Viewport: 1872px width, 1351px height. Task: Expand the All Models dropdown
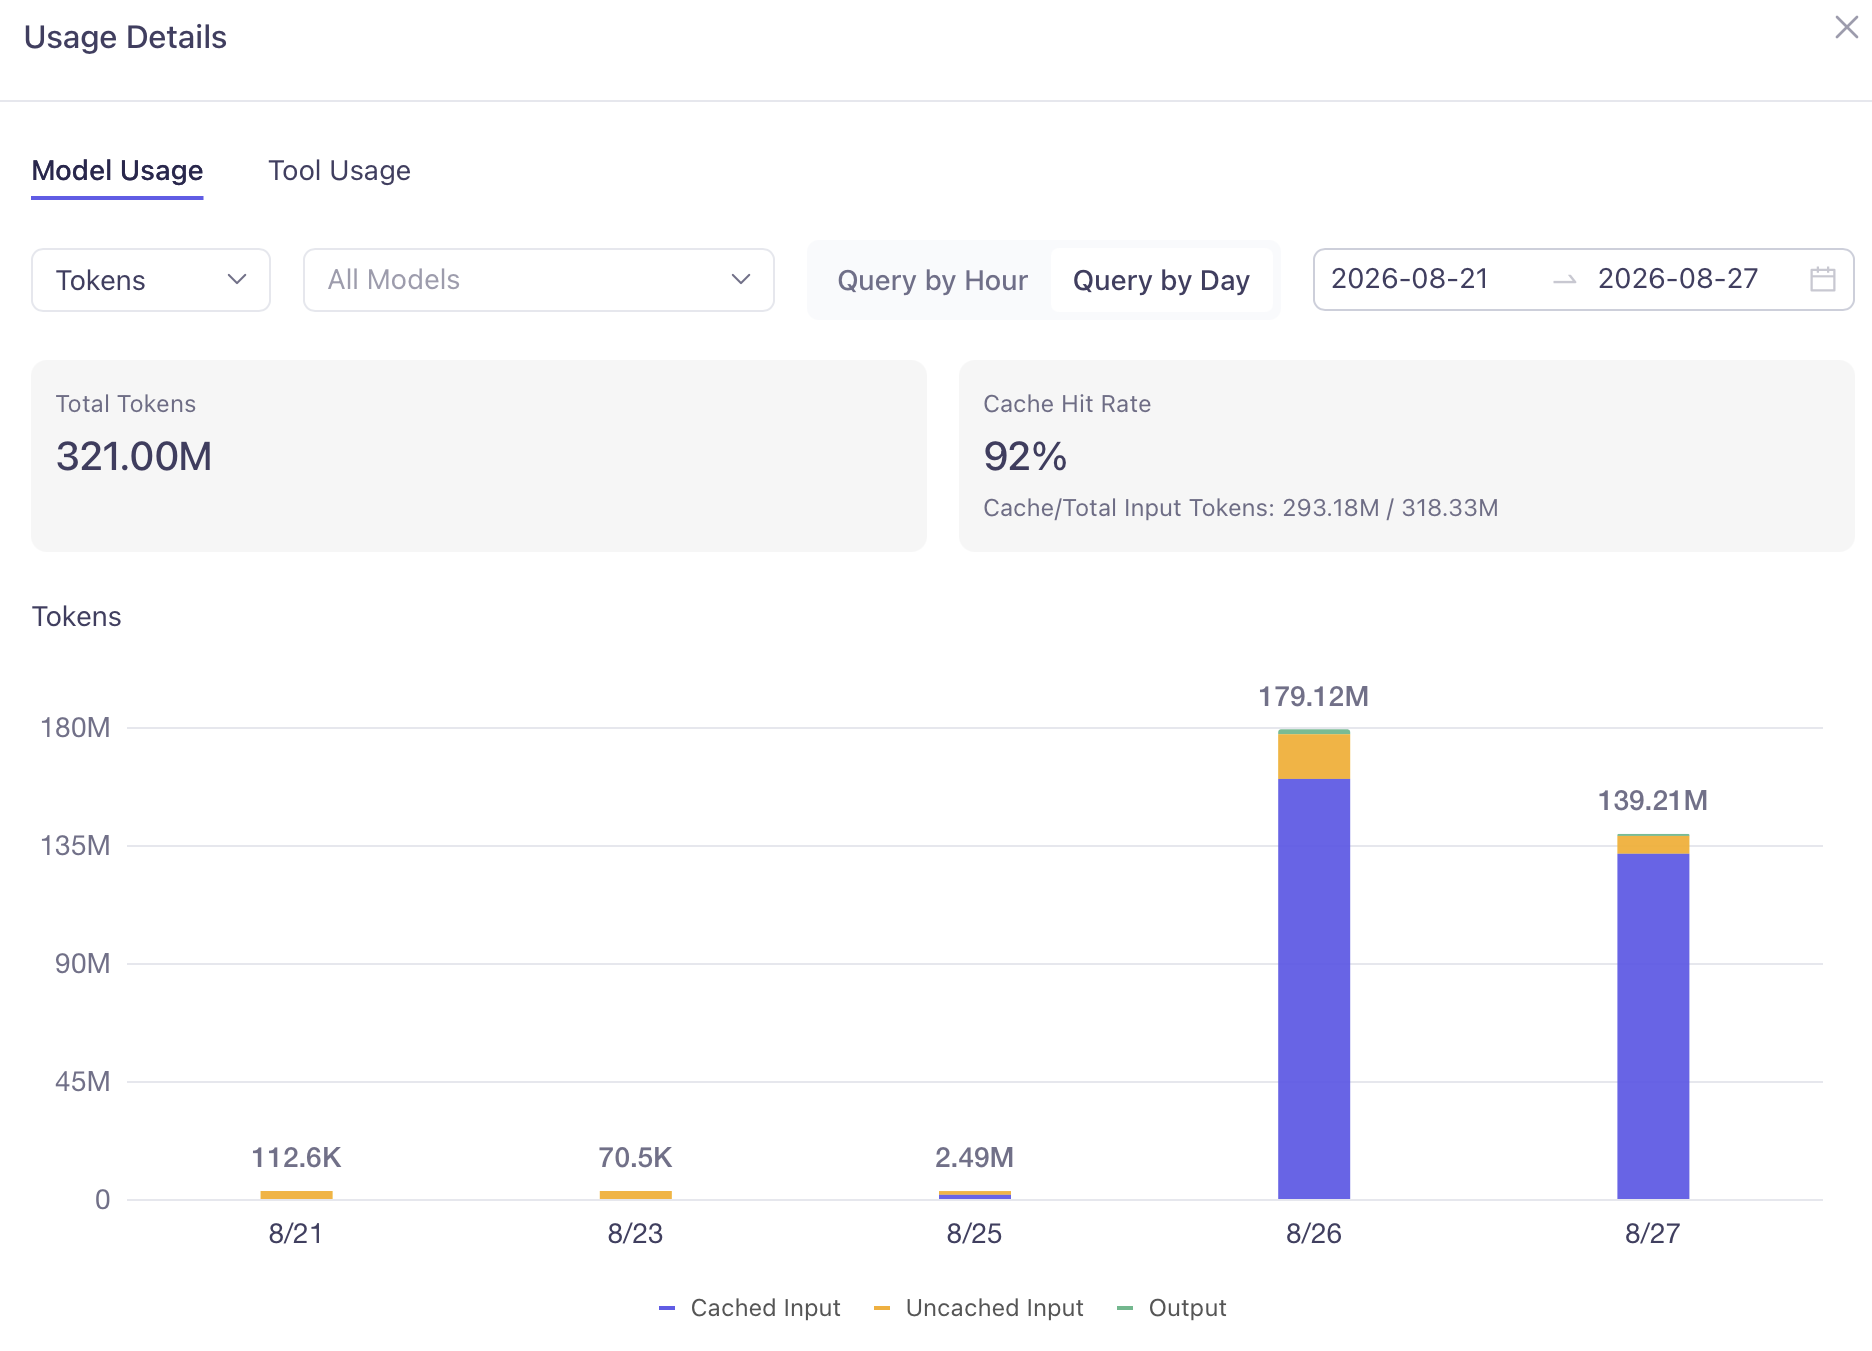[x=539, y=280]
